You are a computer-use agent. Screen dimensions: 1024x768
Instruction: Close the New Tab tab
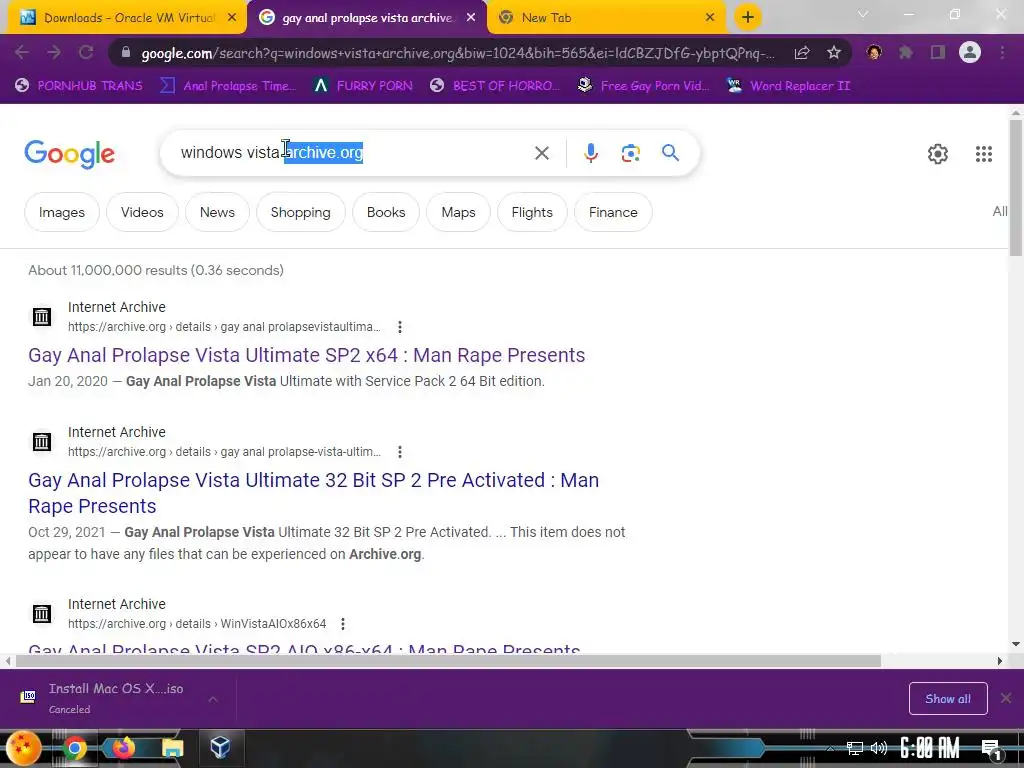(710, 18)
